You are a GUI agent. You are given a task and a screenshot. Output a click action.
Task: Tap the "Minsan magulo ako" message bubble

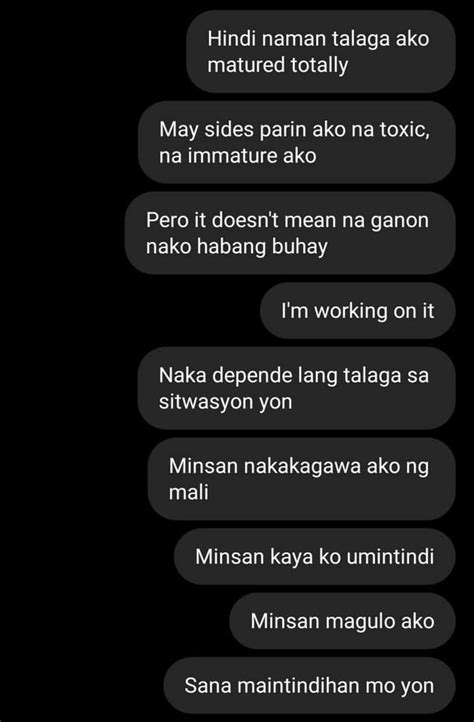point(343,621)
